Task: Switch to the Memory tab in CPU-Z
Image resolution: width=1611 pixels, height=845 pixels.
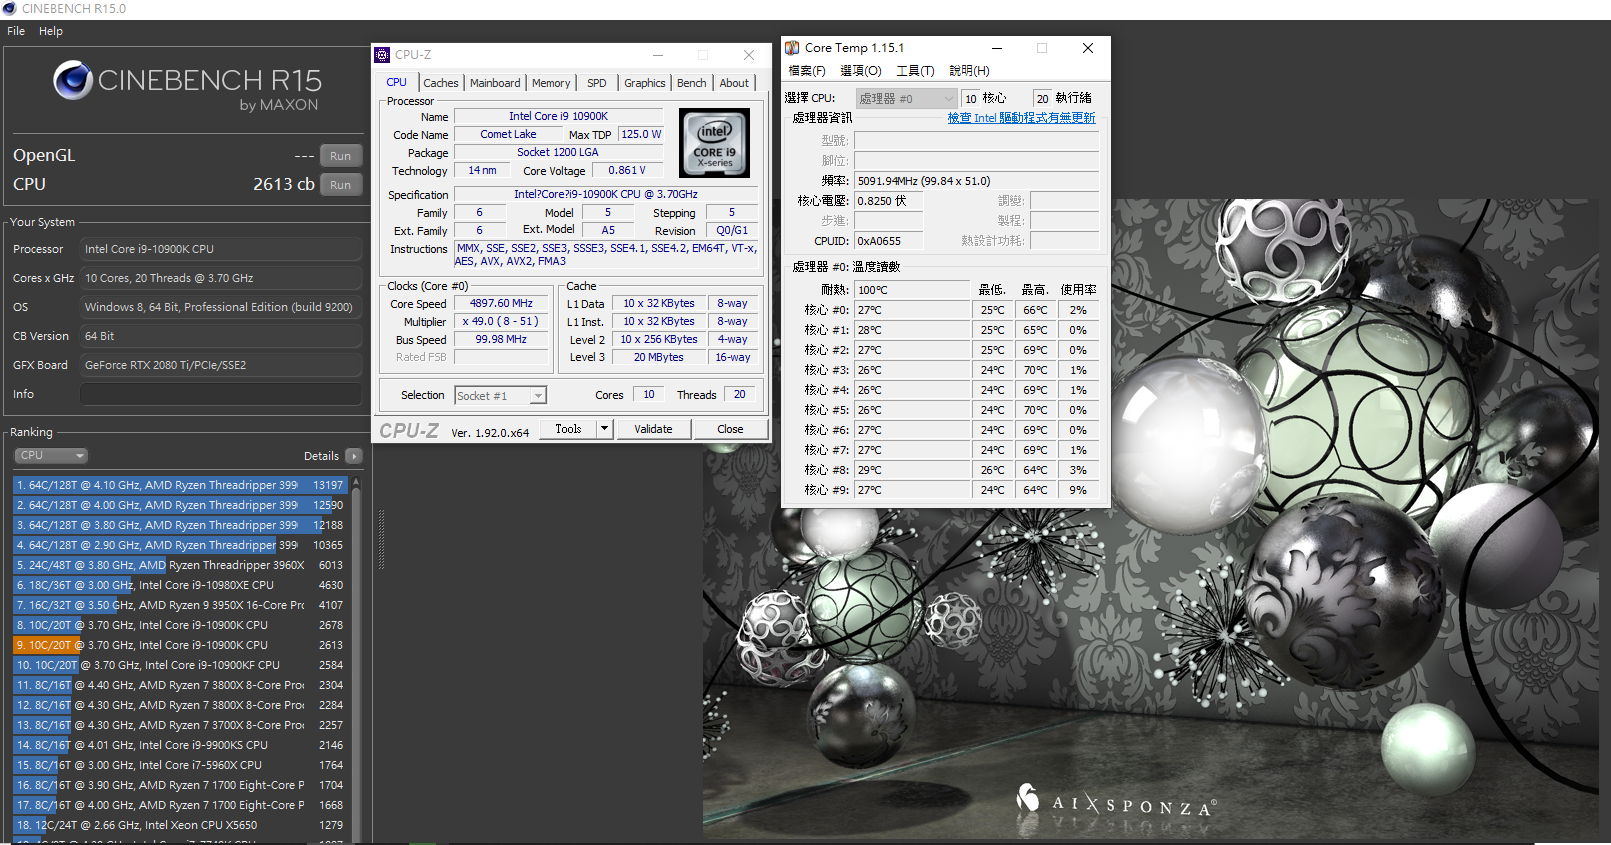Action: (551, 83)
